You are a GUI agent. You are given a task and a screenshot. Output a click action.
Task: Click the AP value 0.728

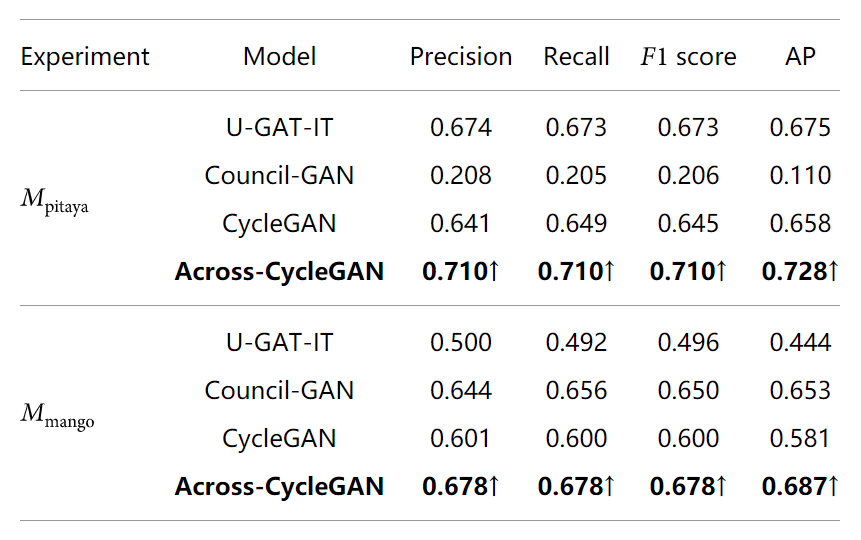800,271
